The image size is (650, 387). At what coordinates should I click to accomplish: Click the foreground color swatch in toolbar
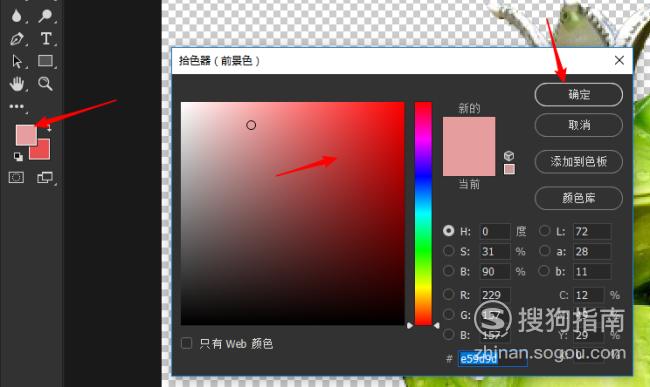(26, 135)
